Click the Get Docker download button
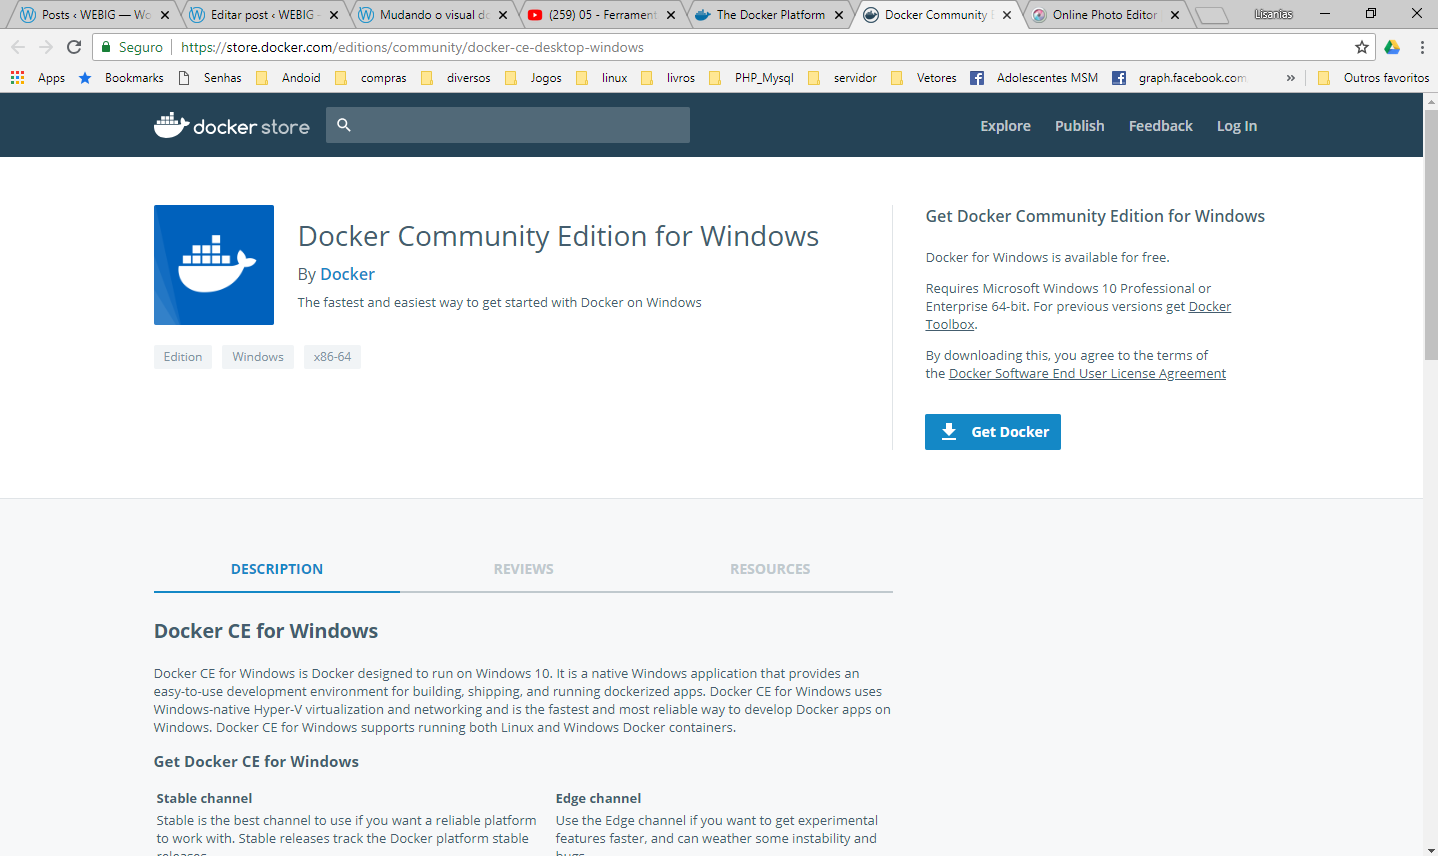The width and height of the screenshot is (1438, 856). tap(993, 432)
